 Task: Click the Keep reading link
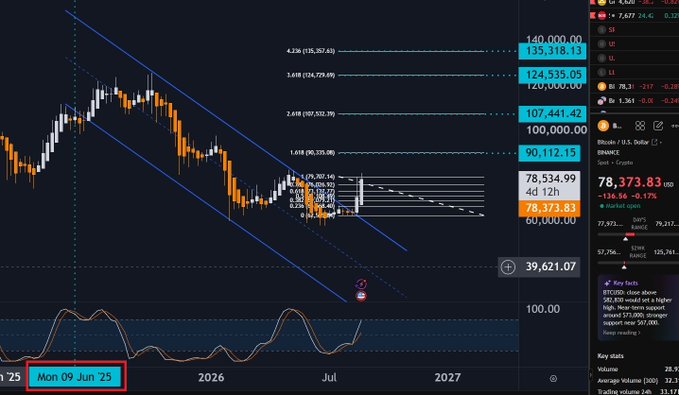point(621,333)
